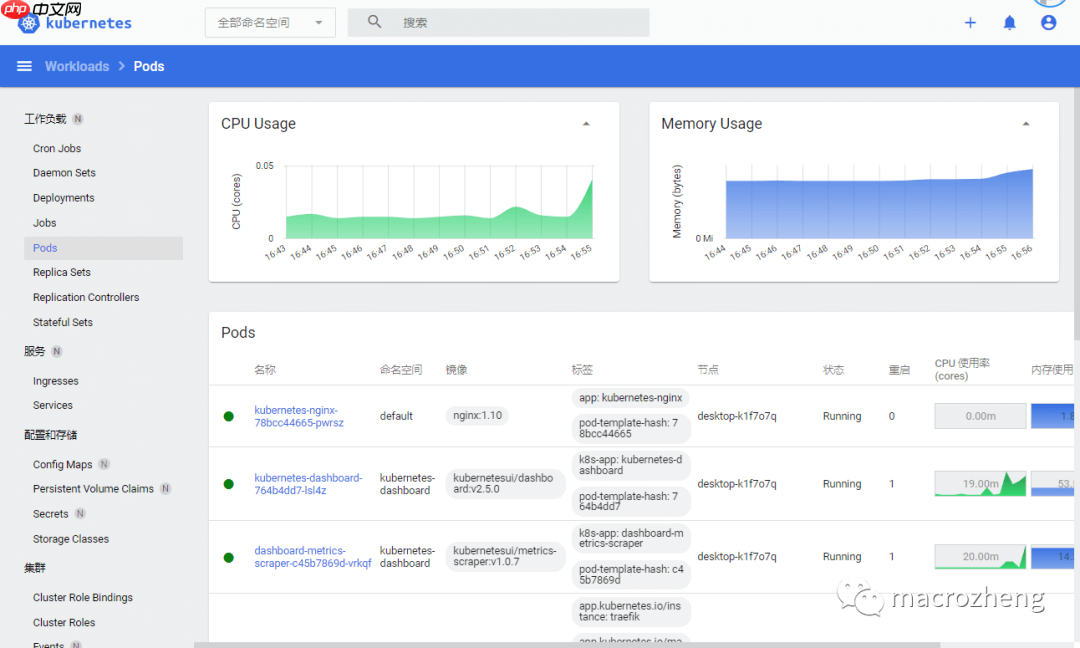Click the CPU usage bar of kubernetes-dashboard pod
The height and width of the screenshot is (648, 1080).
pos(980,484)
